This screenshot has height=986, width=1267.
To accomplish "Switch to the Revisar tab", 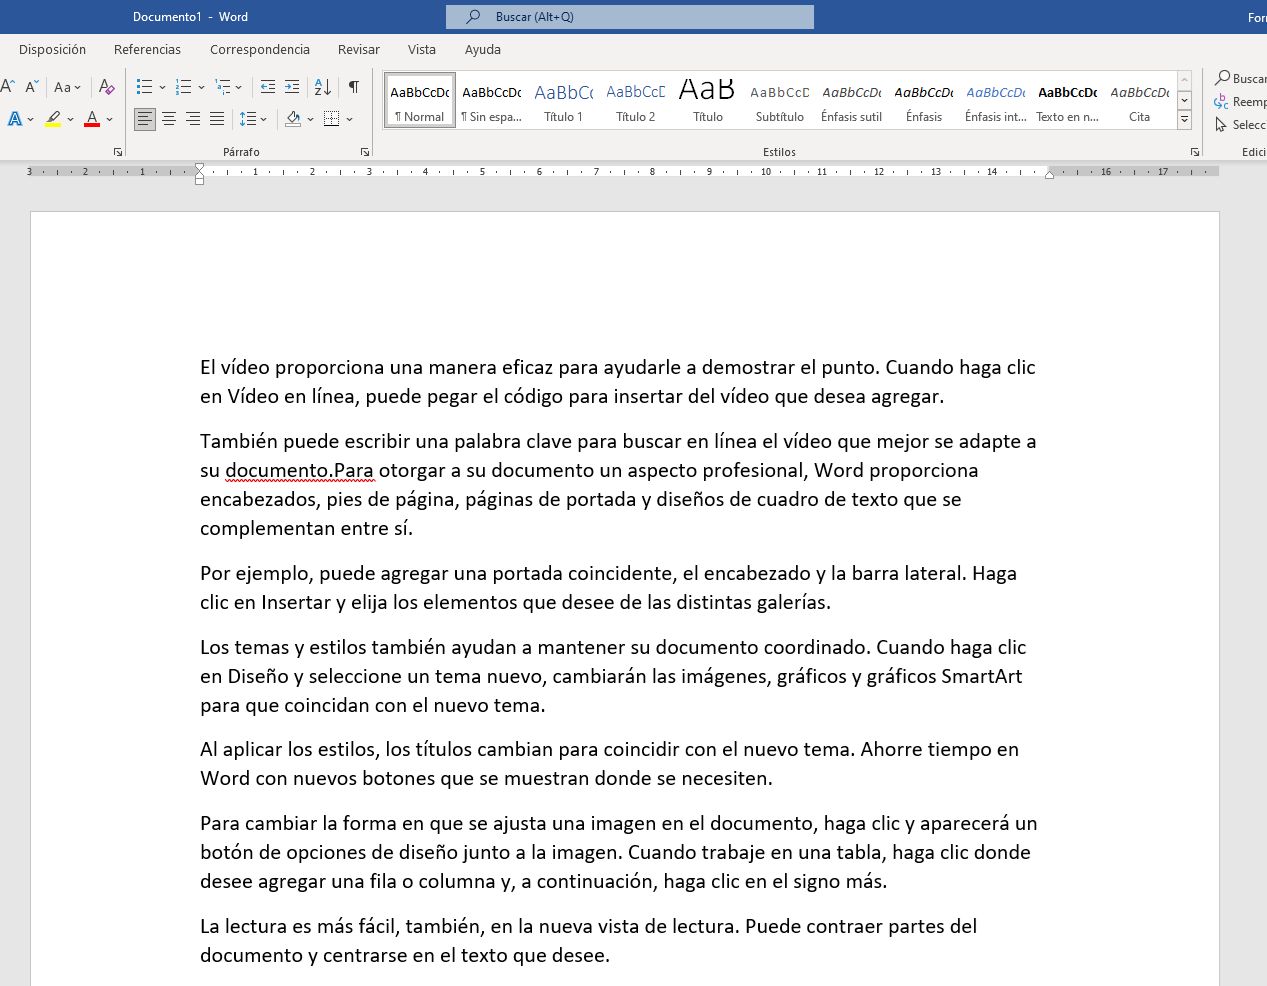I will 358,49.
